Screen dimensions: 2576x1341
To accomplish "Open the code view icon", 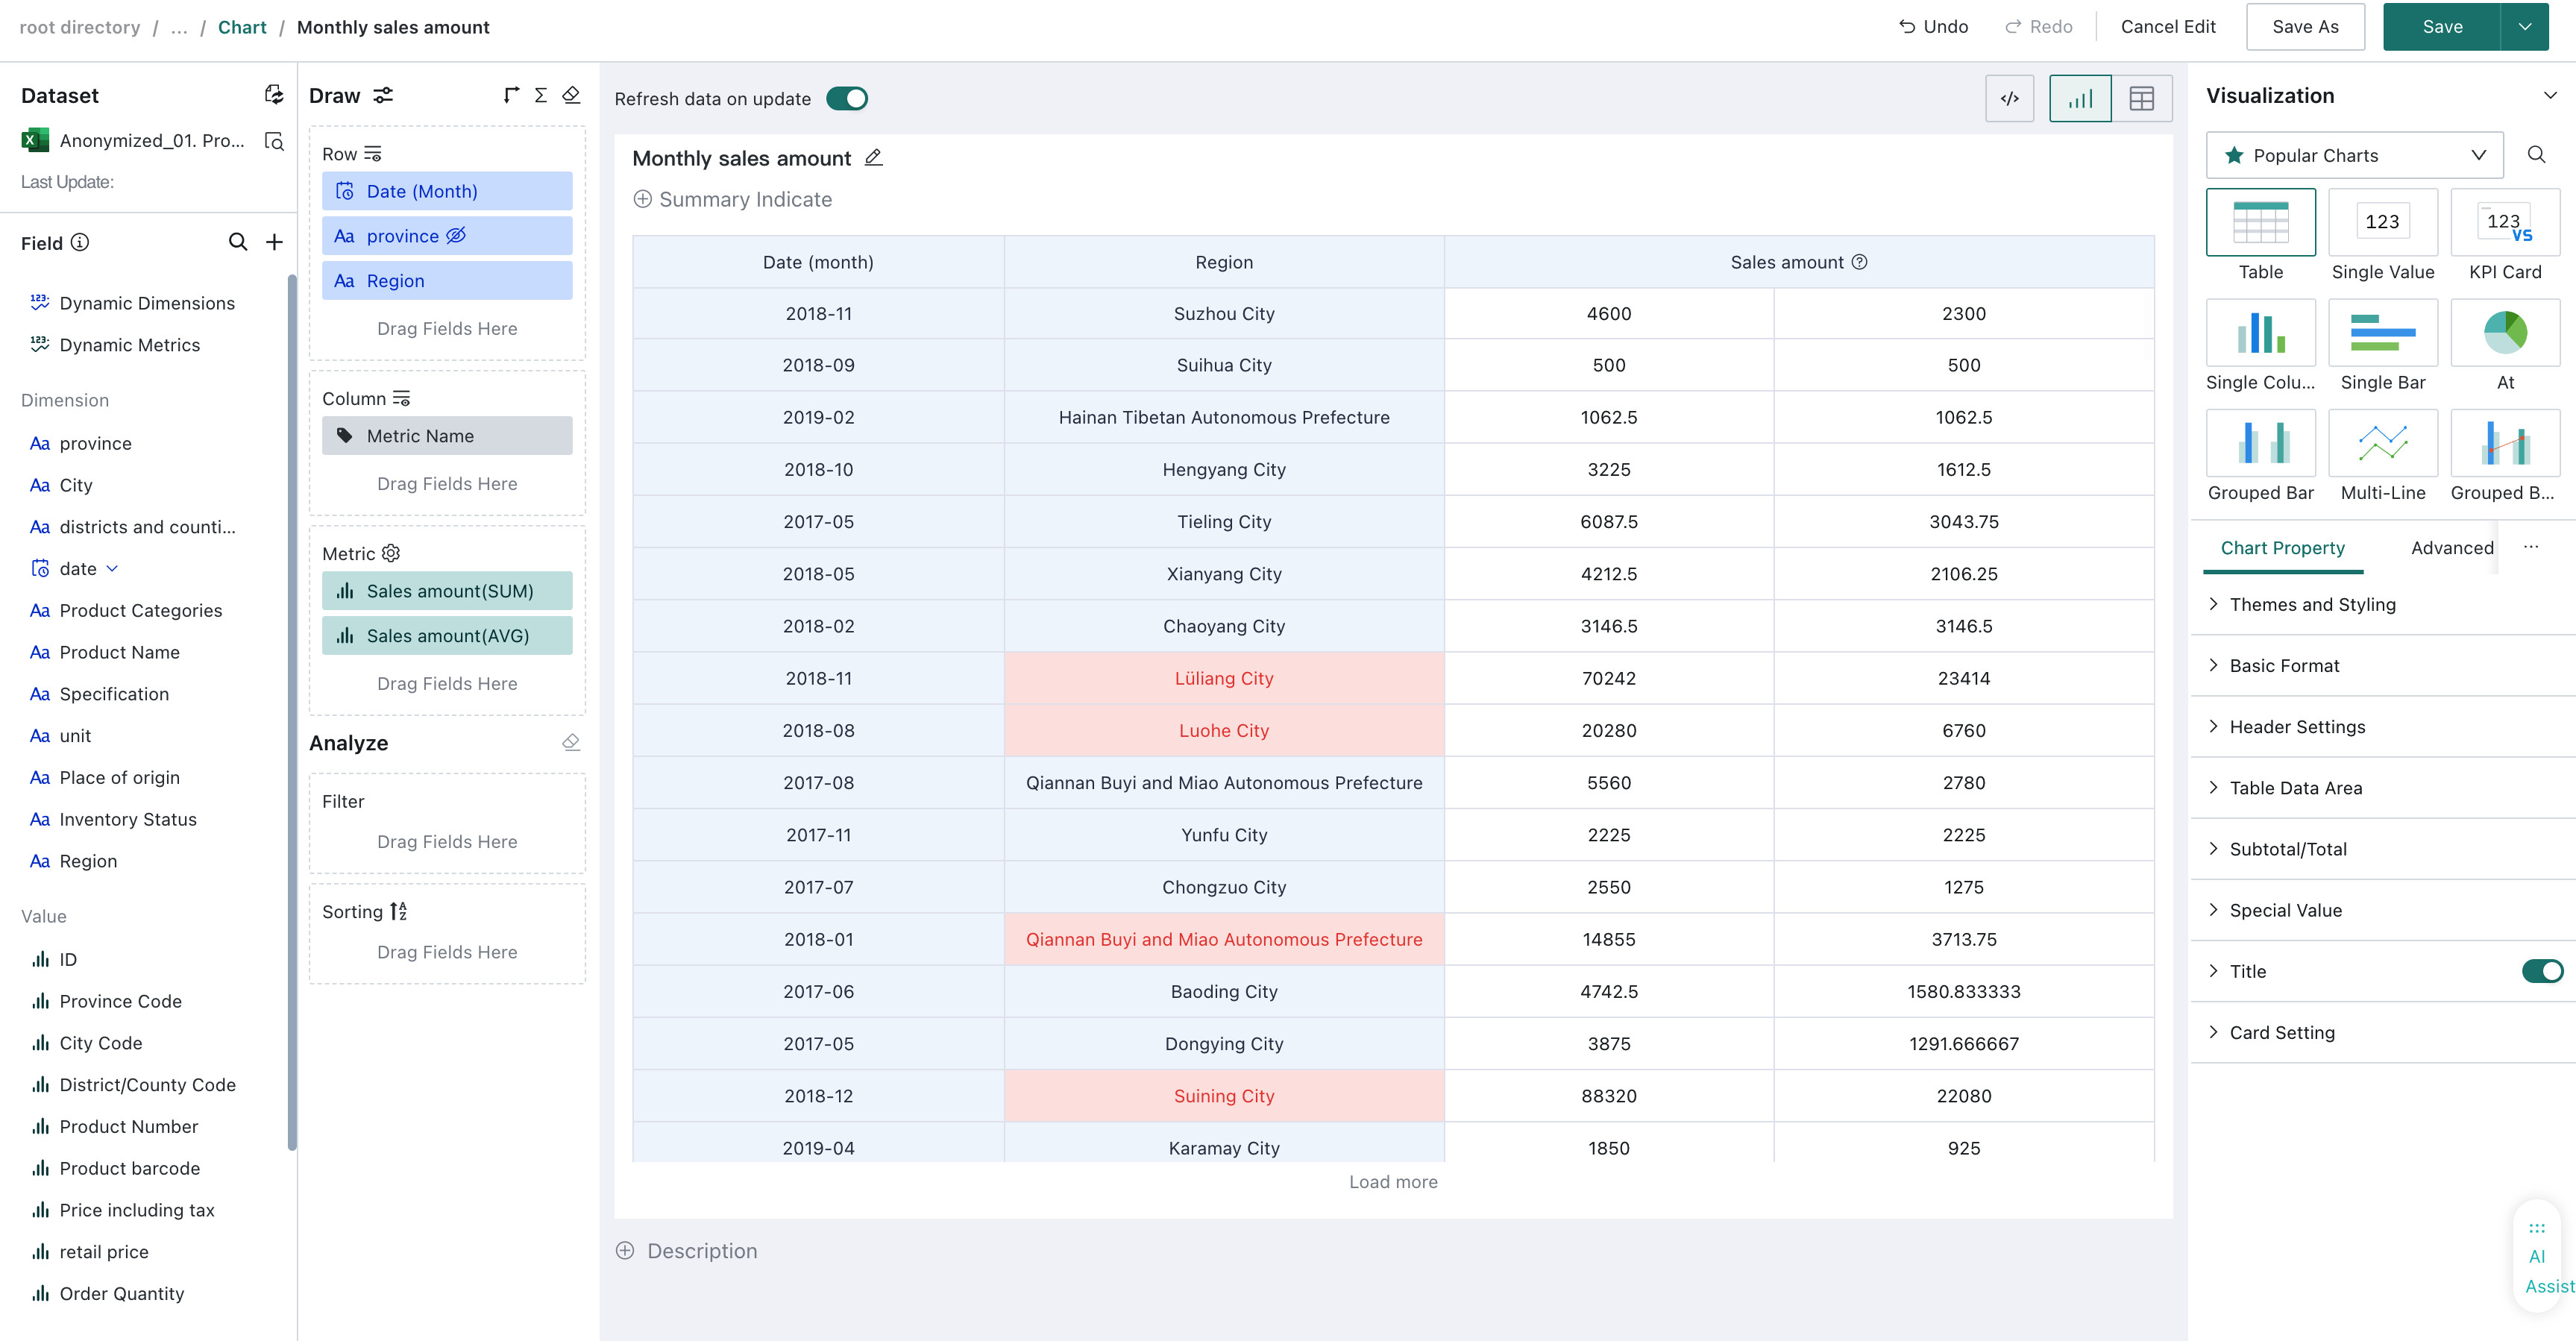I will tap(2009, 99).
